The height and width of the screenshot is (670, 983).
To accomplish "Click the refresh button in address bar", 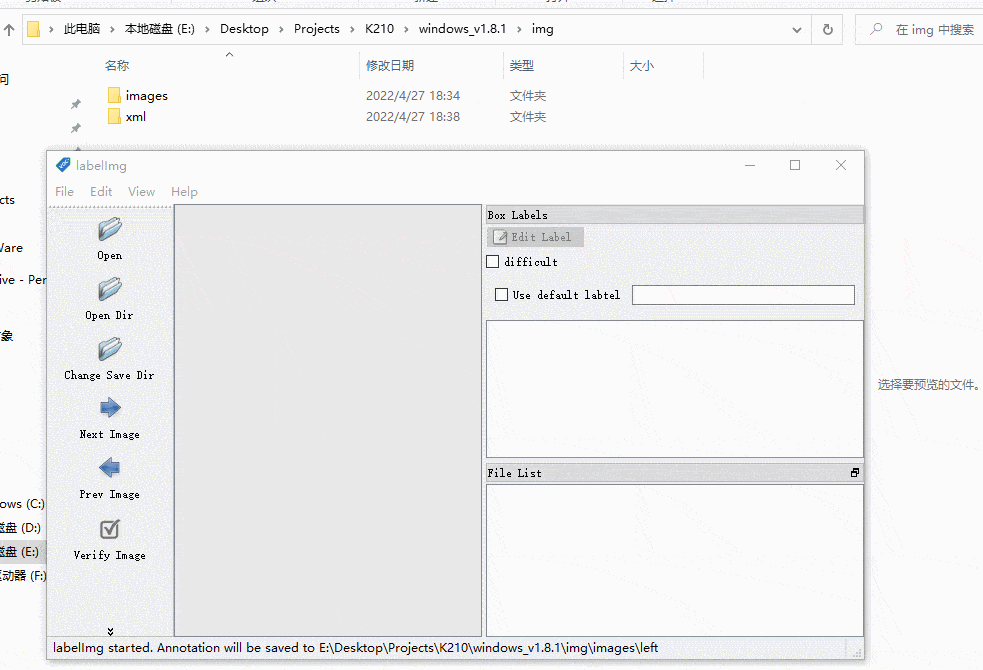I will pyautogui.click(x=827, y=29).
